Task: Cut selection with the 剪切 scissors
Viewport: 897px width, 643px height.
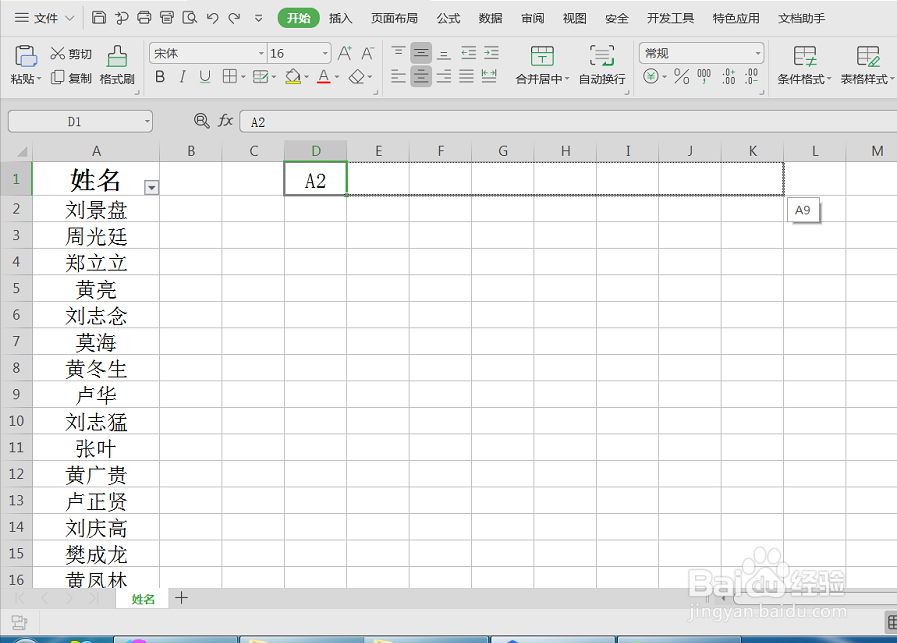Action: coord(71,54)
